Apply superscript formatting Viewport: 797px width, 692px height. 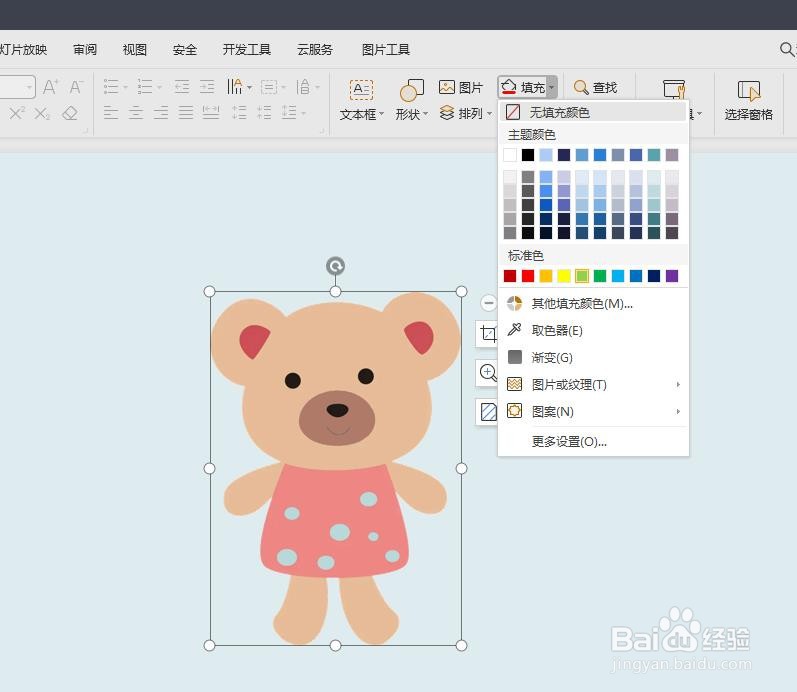point(17,113)
